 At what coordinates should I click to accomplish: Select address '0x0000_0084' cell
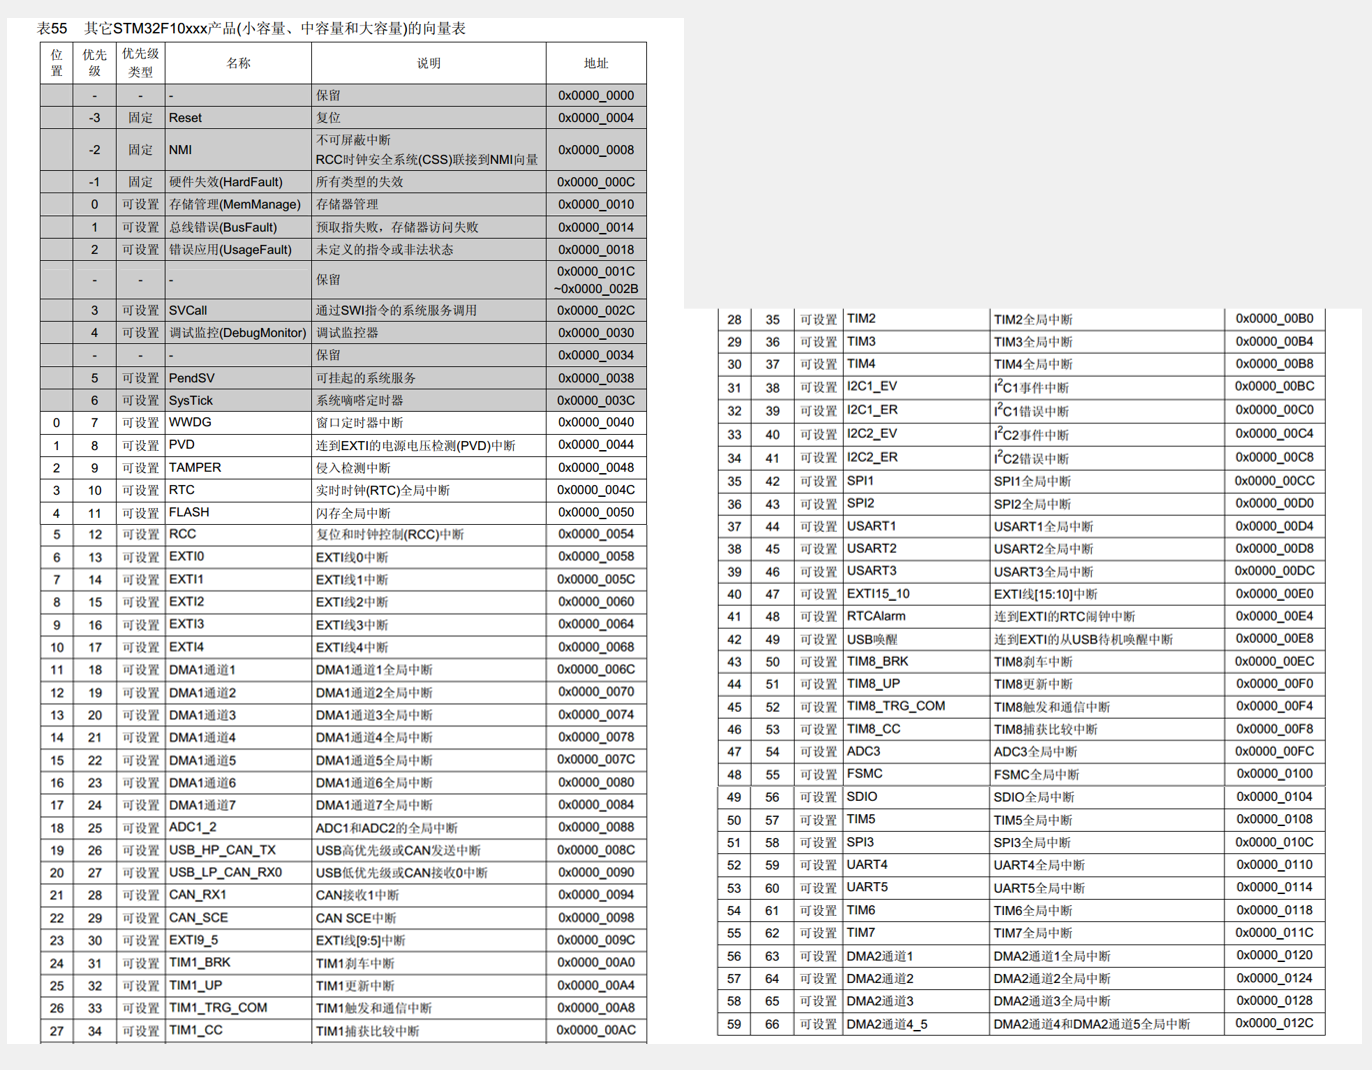[x=596, y=805]
